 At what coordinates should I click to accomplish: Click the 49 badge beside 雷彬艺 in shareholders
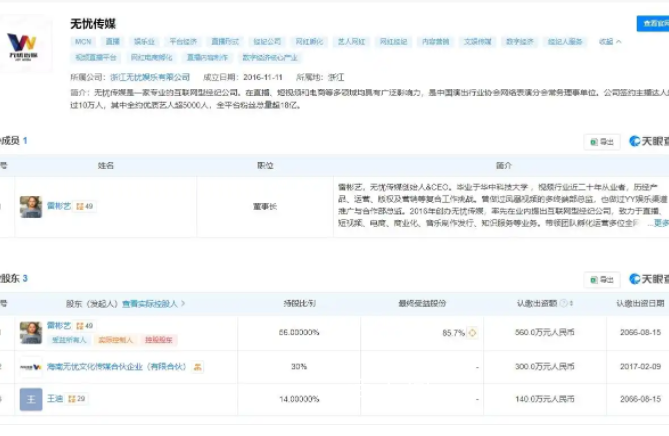point(84,326)
